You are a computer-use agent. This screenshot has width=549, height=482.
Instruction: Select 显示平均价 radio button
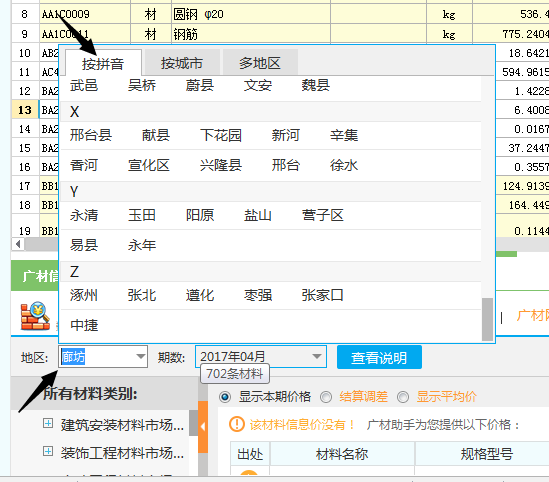[x=403, y=397]
